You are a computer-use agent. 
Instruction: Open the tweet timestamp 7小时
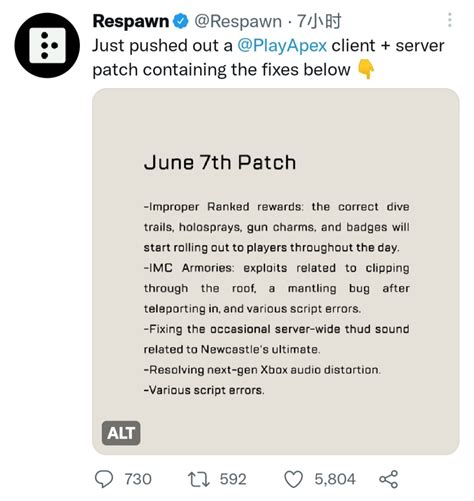[319, 21]
